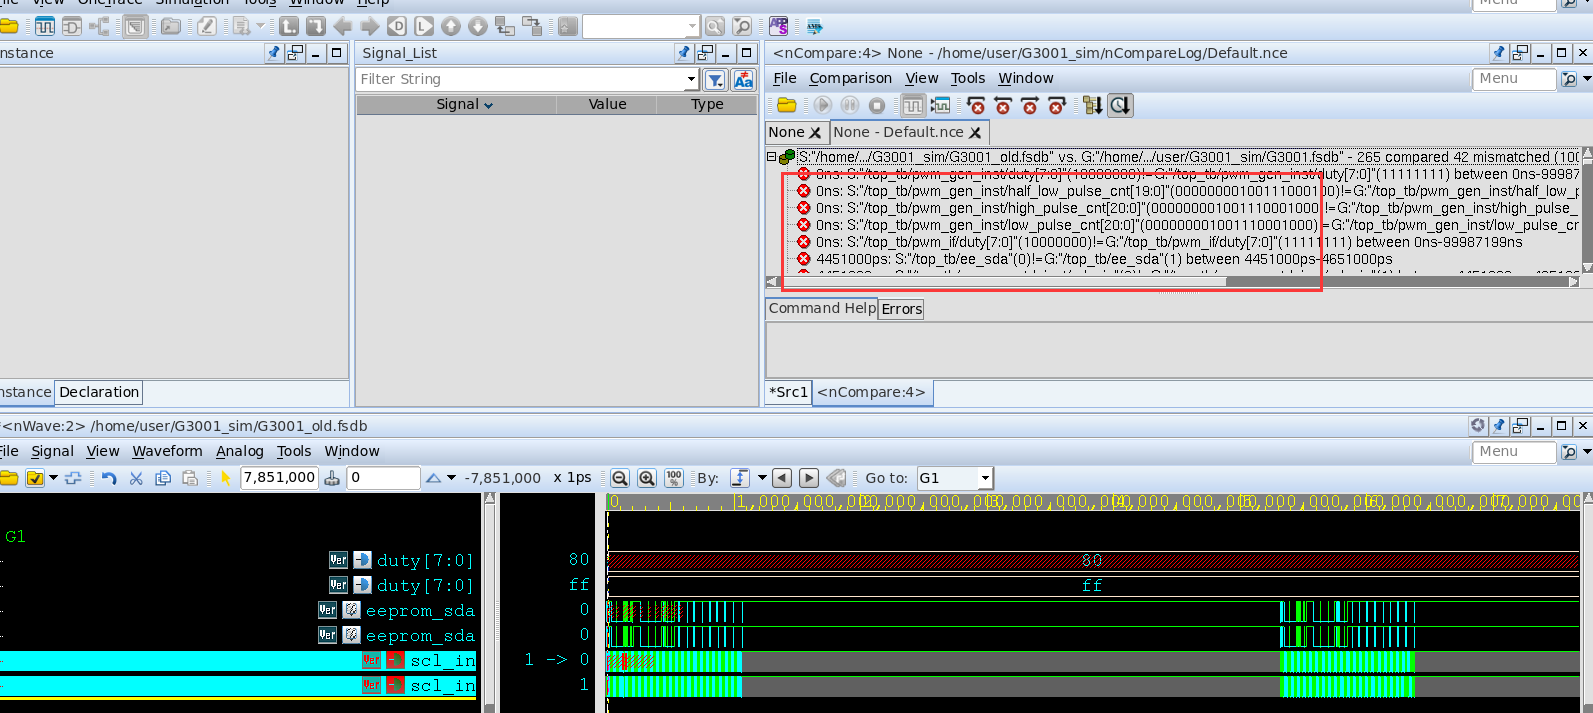Zoom out the waveform
The width and height of the screenshot is (1593, 713).
click(620, 478)
